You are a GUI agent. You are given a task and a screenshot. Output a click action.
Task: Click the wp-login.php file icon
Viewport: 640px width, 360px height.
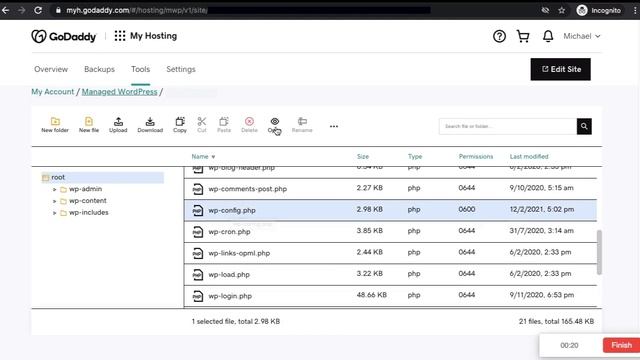click(x=198, y=296)
